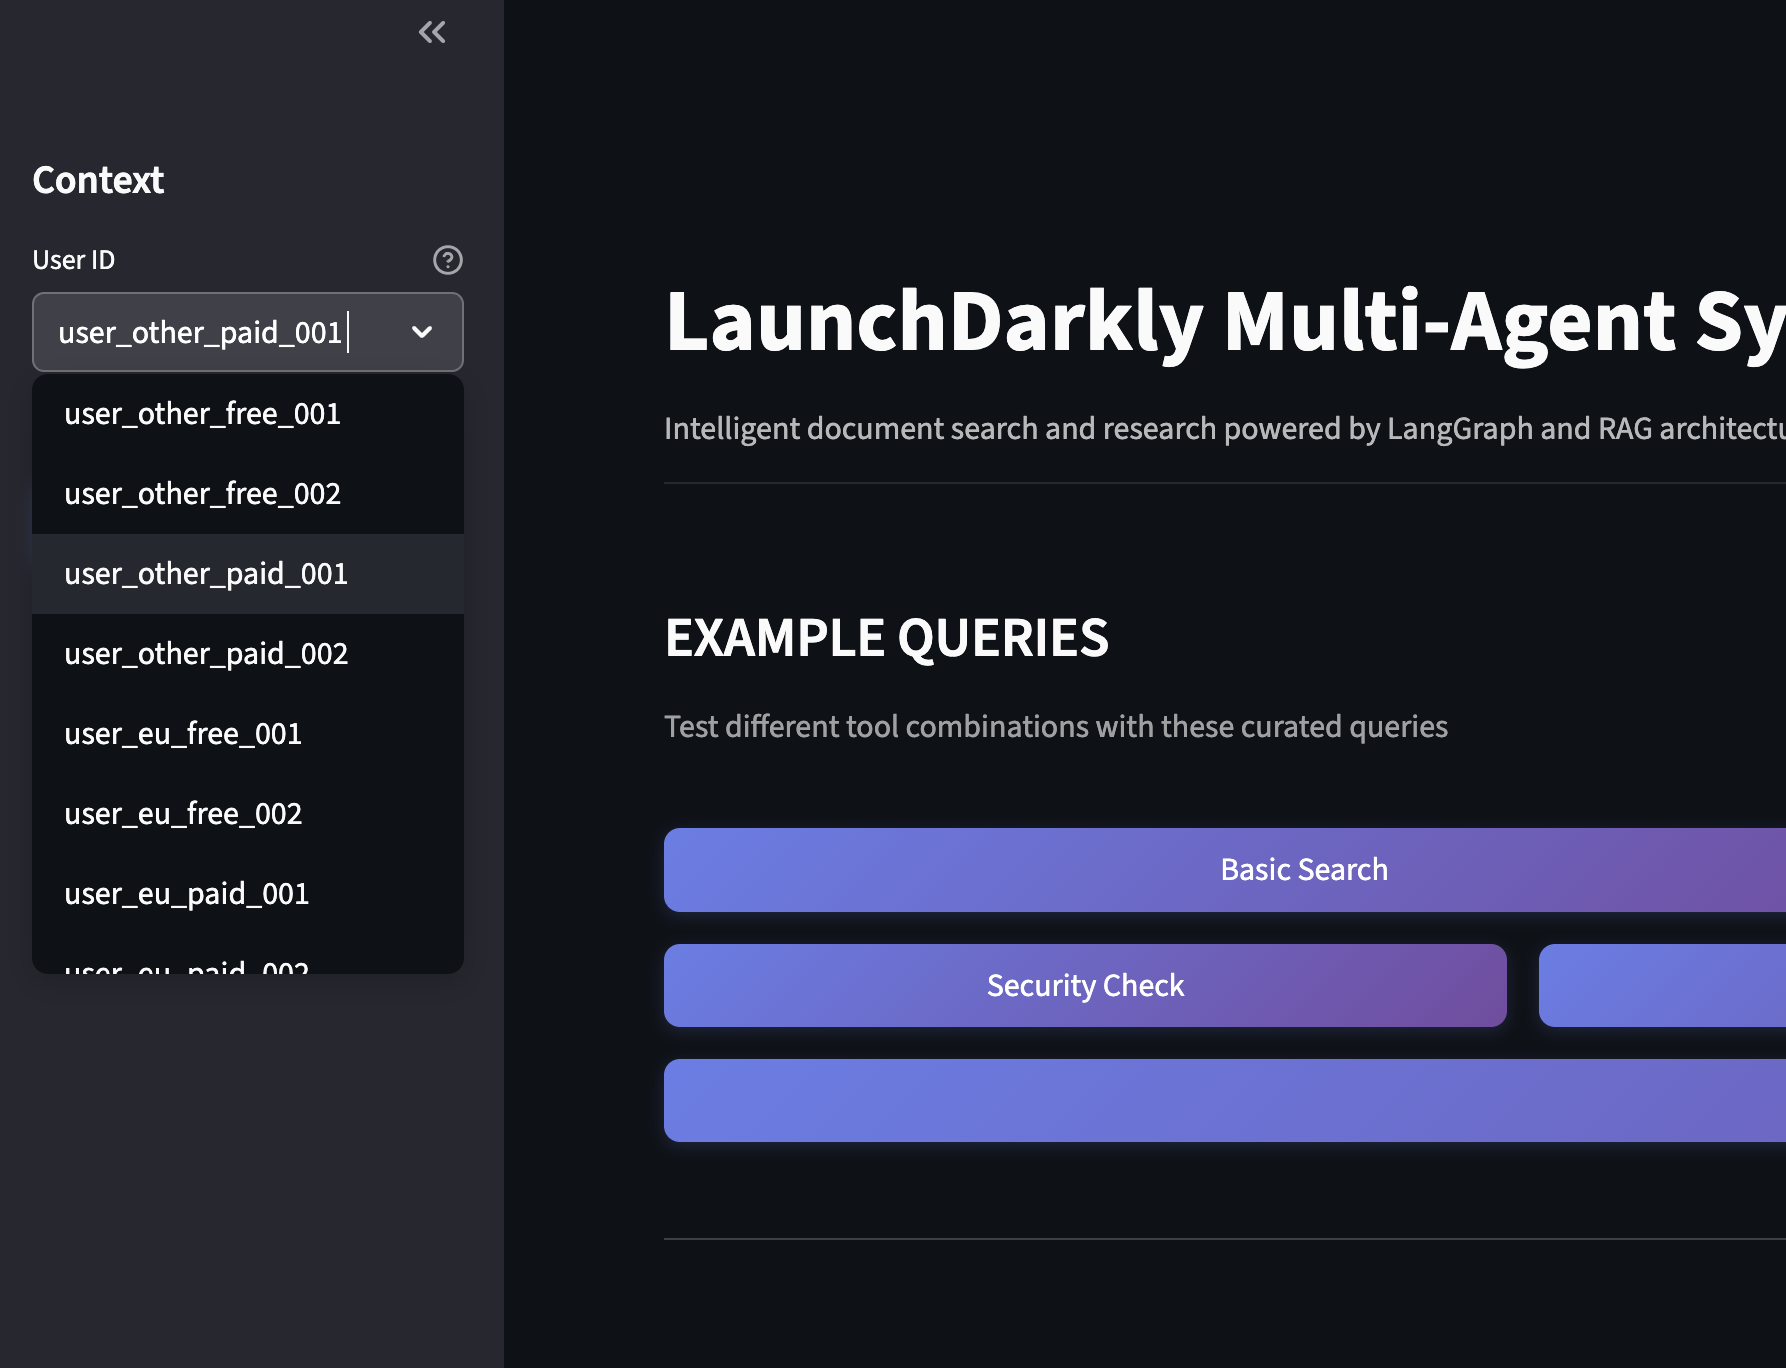Screen dimensions: 1786x1368
Task: Pick user_eu_free_001 from the dropdown
Action: point(183,733)
